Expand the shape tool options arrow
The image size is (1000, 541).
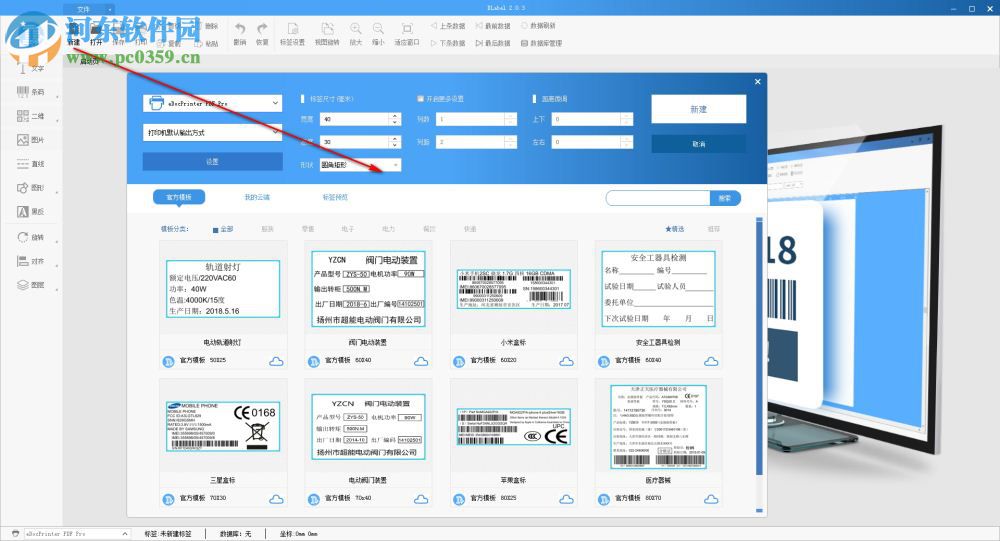(x=57, y=192)
